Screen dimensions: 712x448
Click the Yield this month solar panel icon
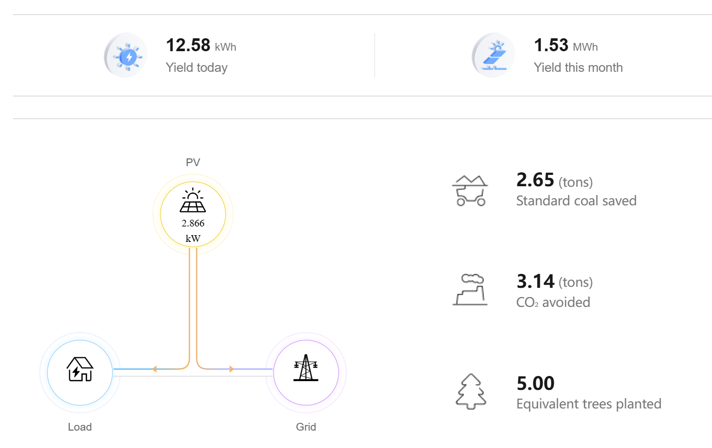coord(494,56)
